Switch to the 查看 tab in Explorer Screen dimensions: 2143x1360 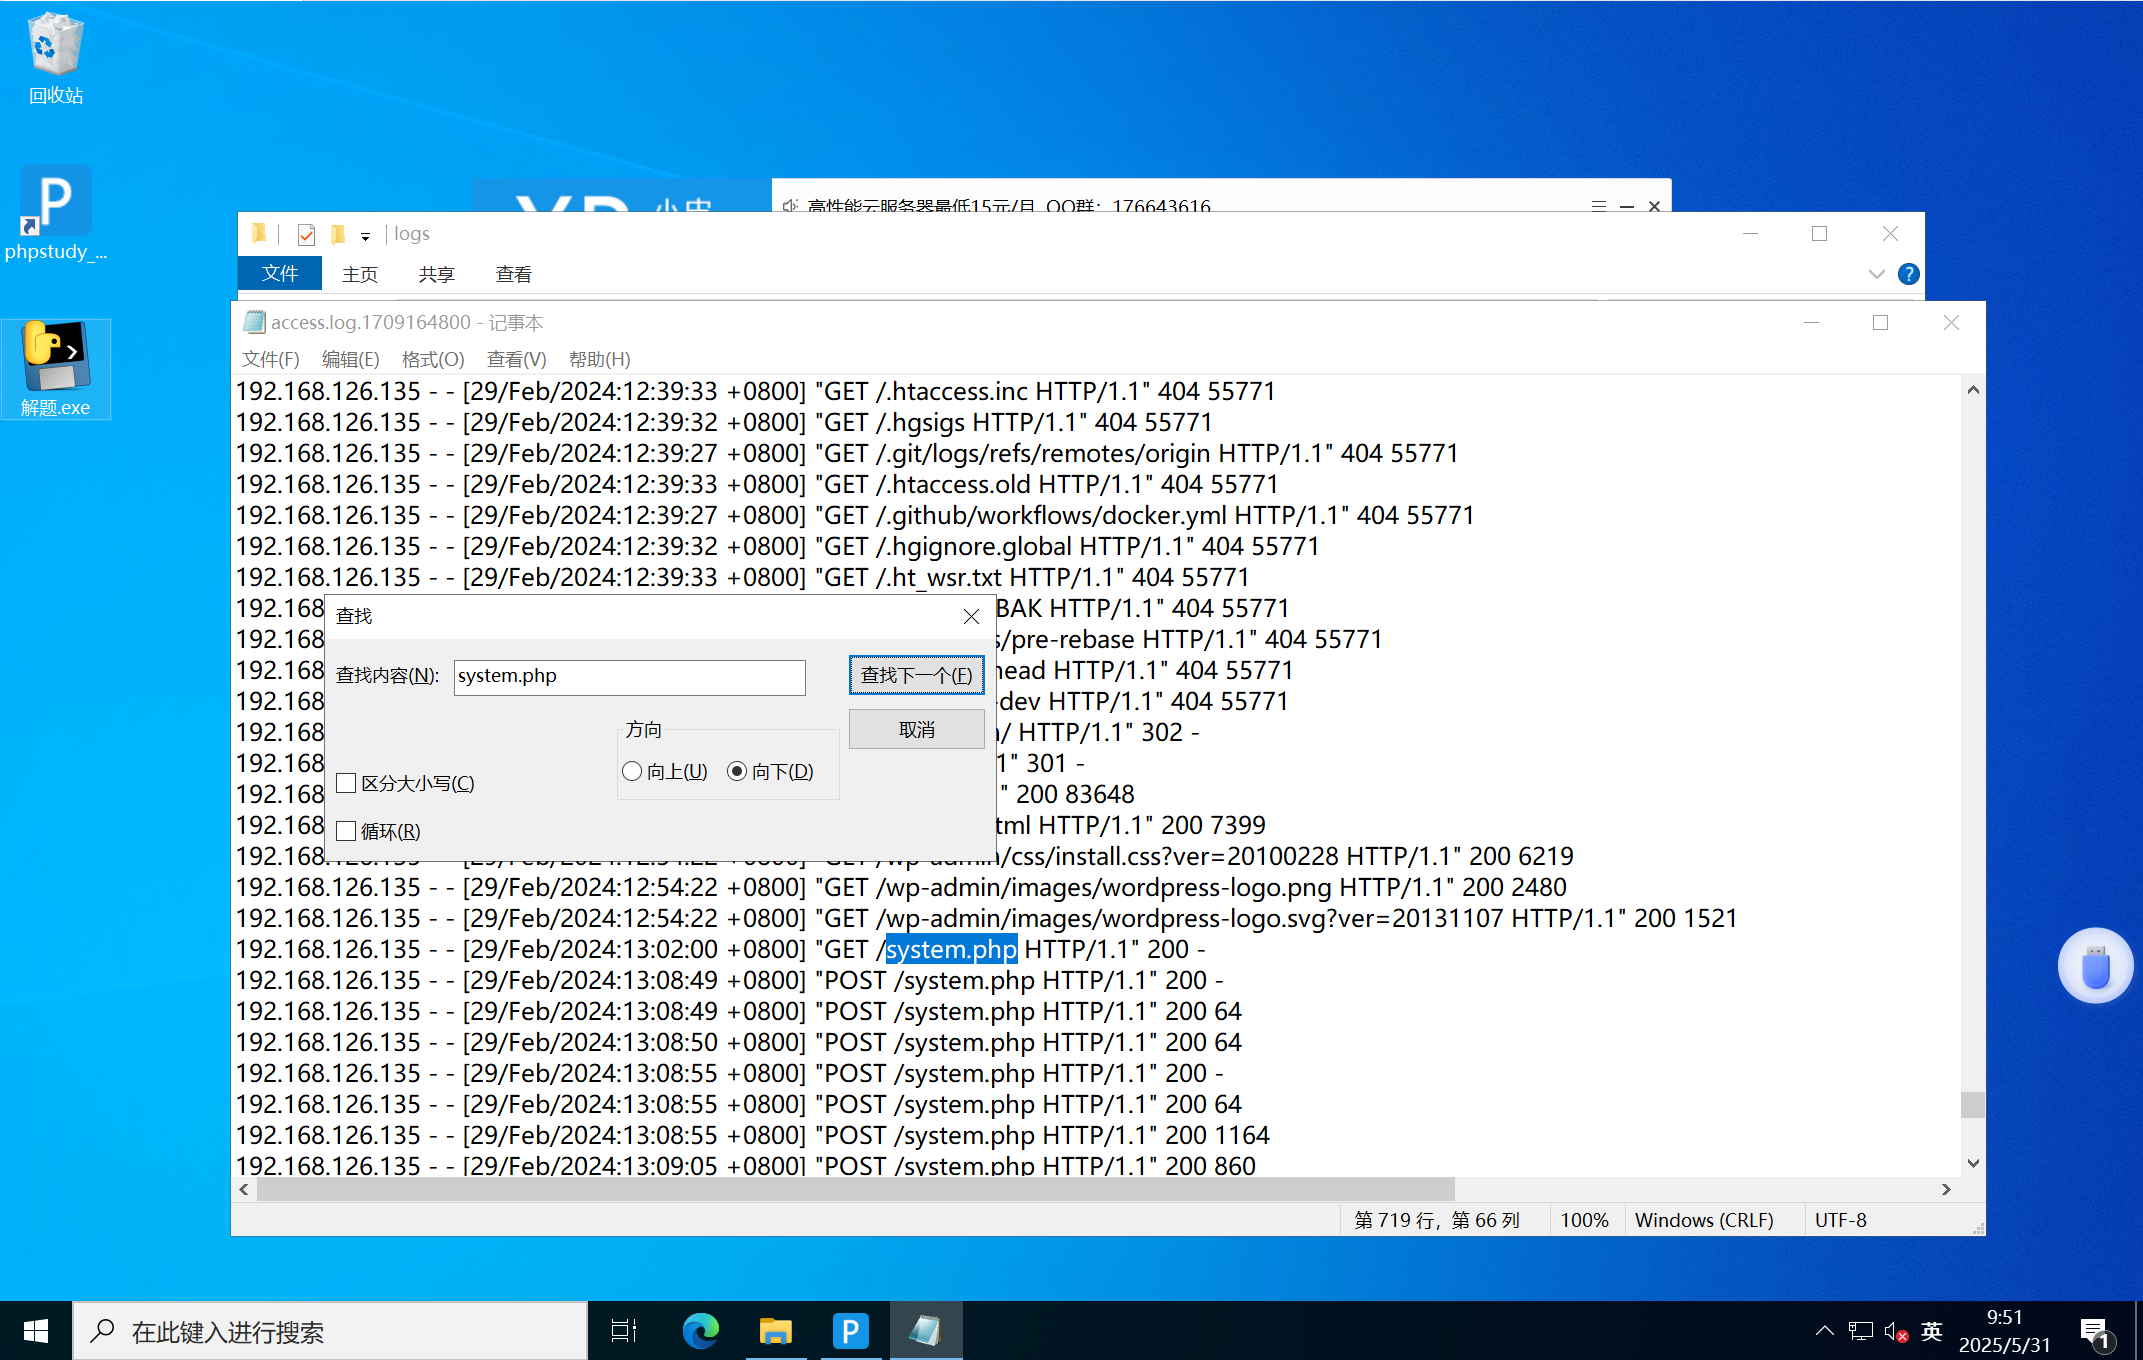(513, 274)
